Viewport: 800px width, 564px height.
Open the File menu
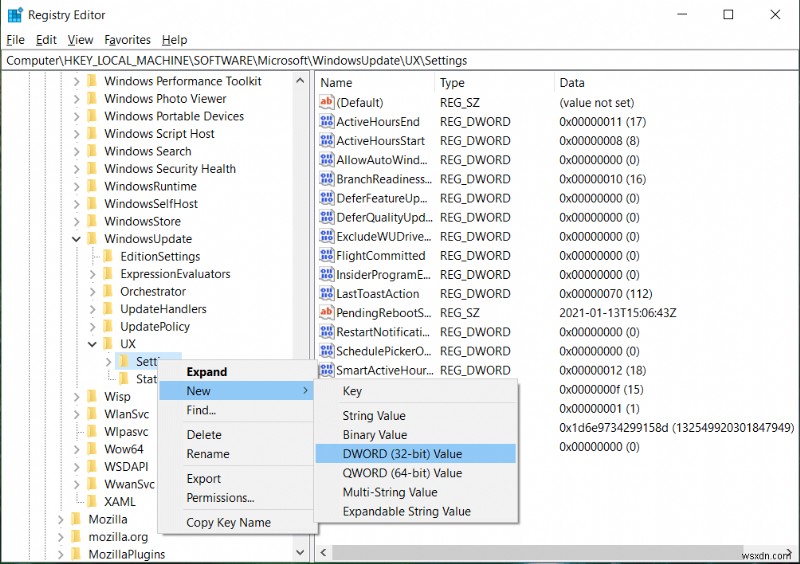pos(15,40)
